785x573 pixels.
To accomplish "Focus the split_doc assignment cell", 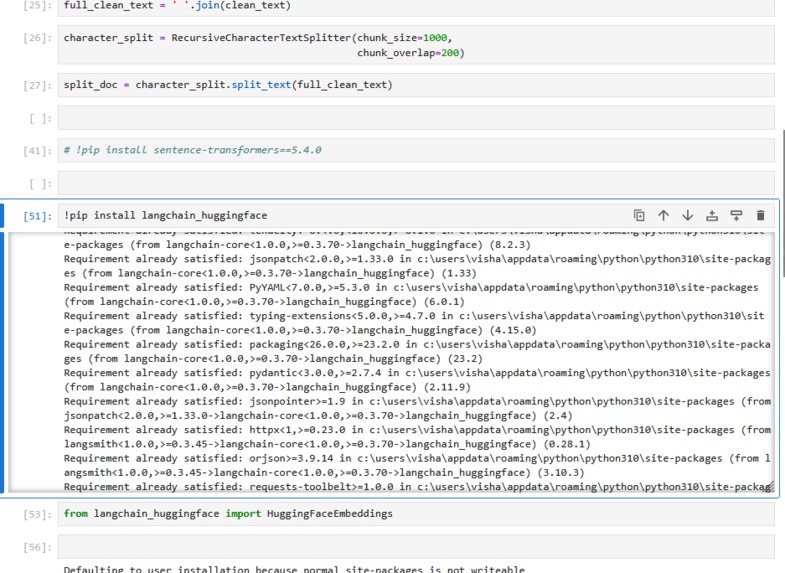I will 416,85.
